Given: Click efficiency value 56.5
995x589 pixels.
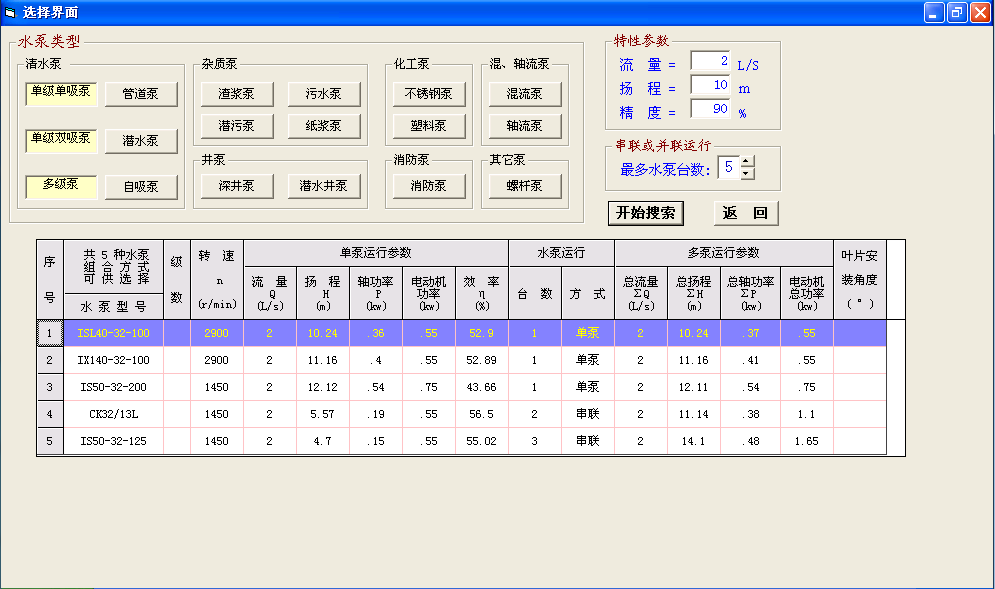Looking at the screenshot, I should pos(482,414).
